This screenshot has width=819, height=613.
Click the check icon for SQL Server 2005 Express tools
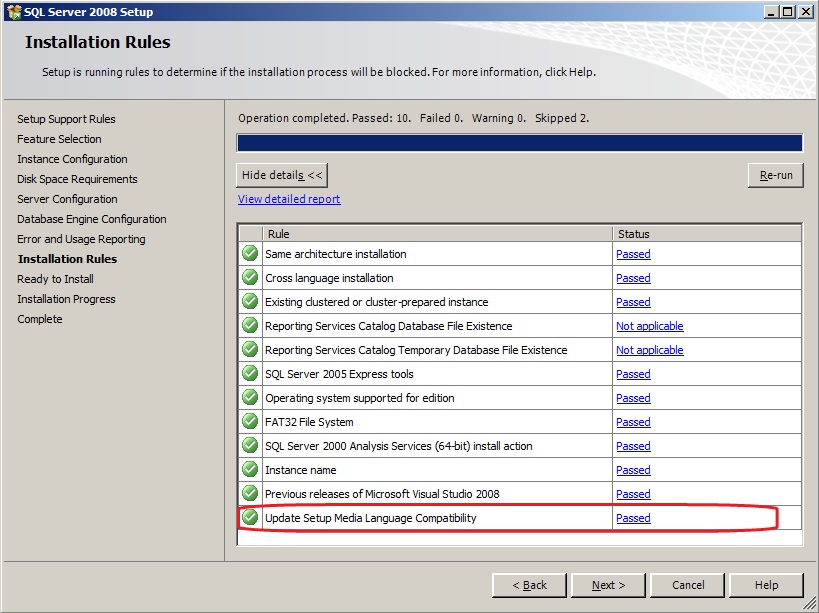[x=250, y=374]
